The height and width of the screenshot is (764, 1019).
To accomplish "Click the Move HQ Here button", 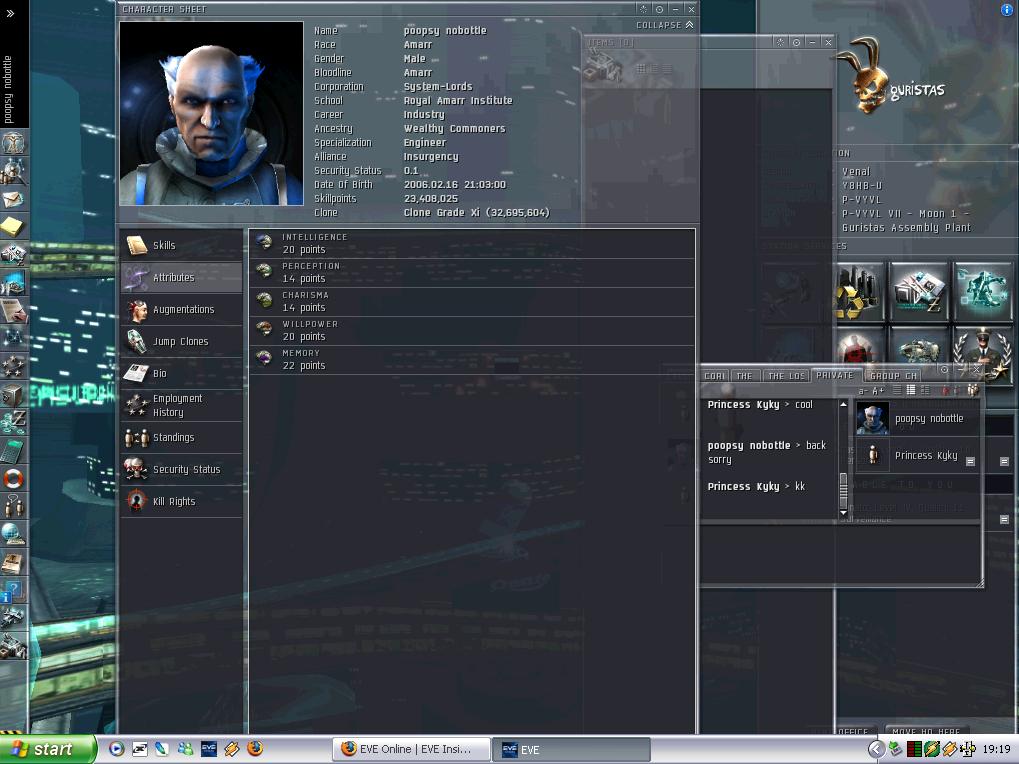I will click(925, 731).
